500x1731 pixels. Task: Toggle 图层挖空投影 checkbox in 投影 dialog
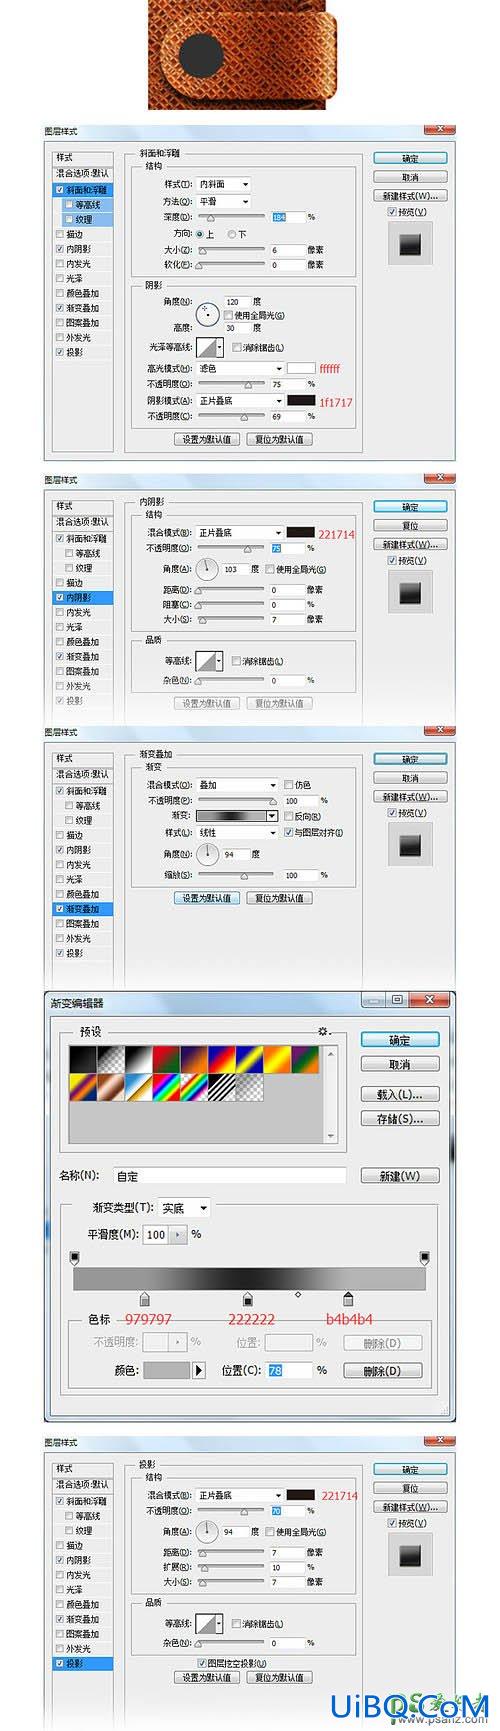pyautogui.click(x=203, y=1663)
